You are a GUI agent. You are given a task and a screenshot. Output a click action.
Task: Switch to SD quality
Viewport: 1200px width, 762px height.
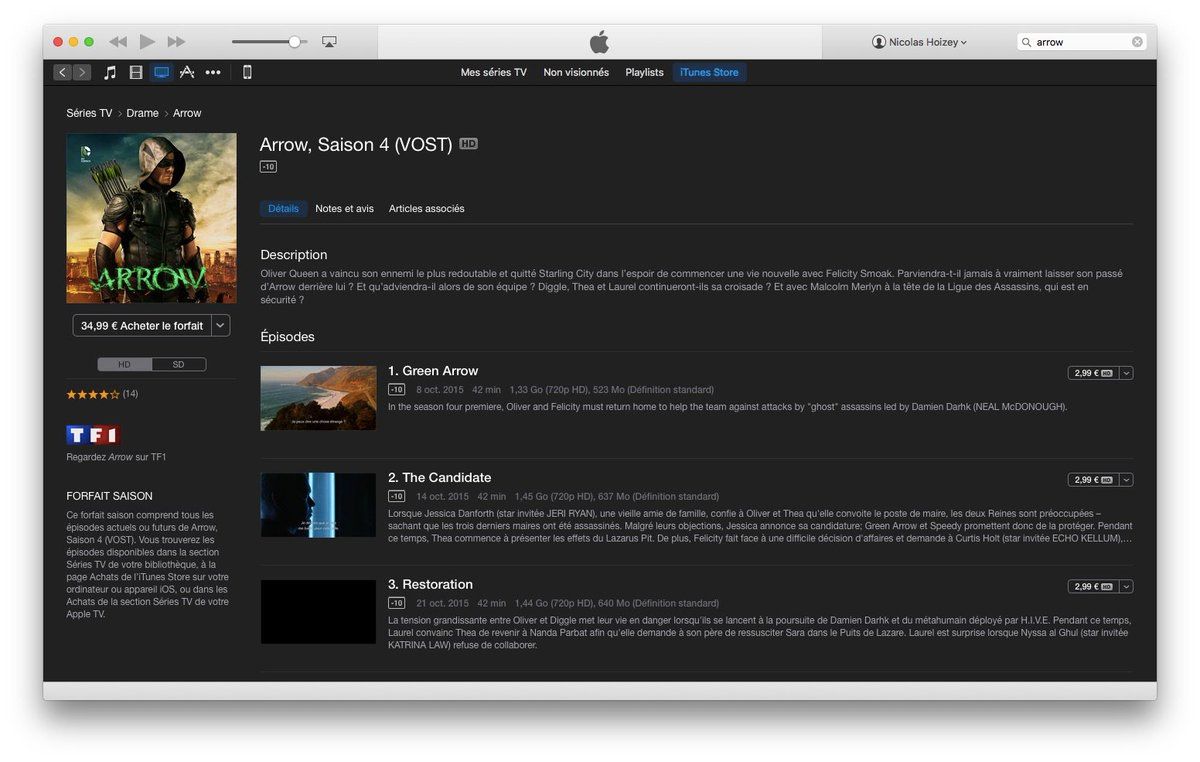[x=179, y=365]
